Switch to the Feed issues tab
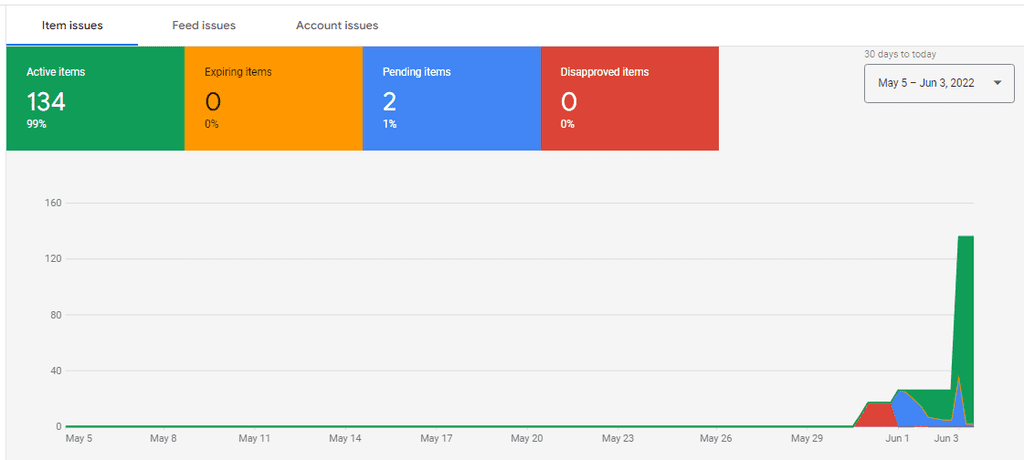This screenshot has height=460, width=1024. tap(204, 25)
